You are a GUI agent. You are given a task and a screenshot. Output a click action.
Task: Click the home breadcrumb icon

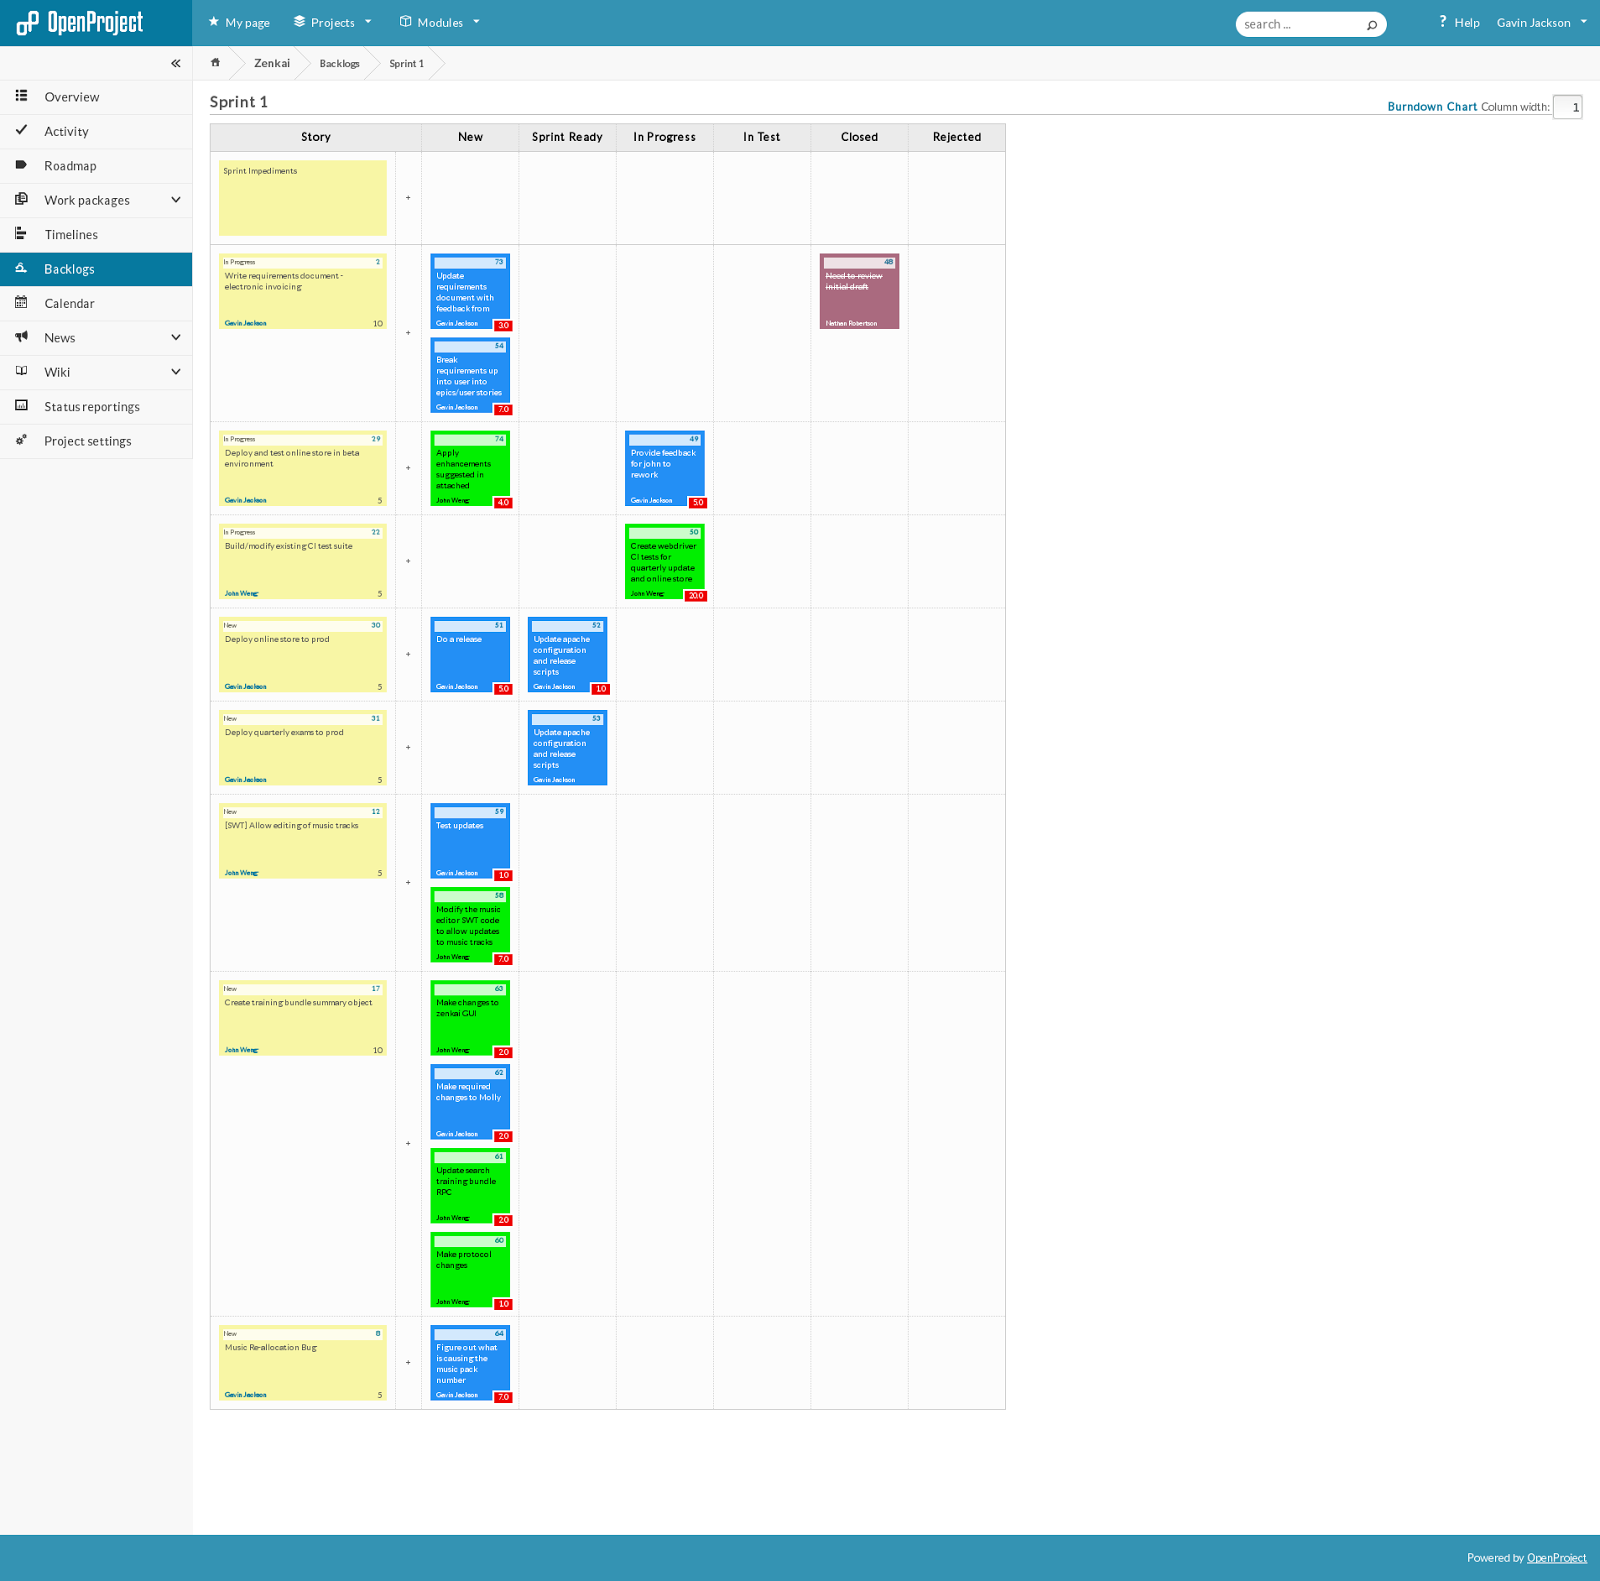click(x=215, y=62)
